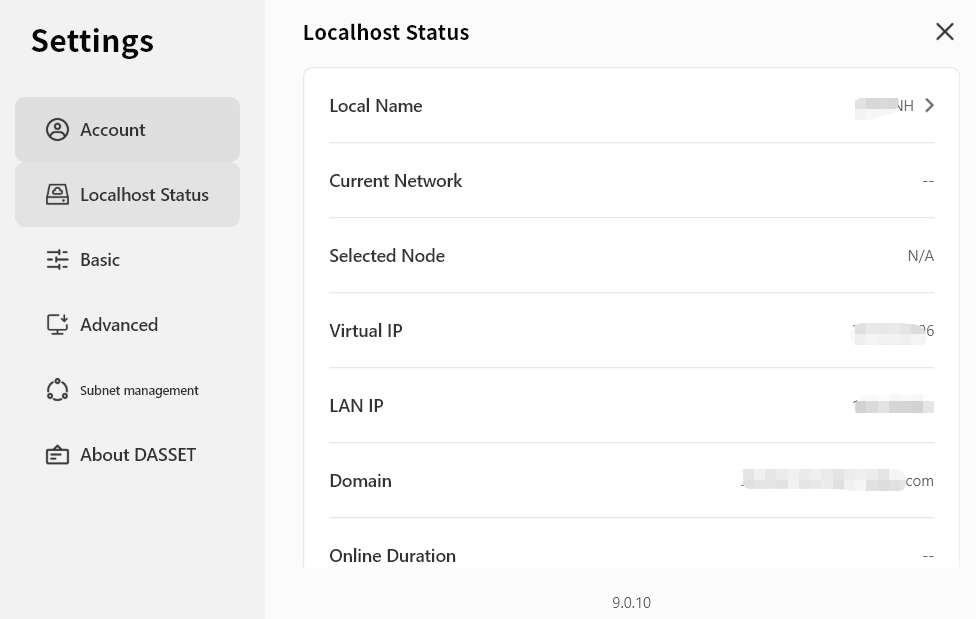
Task: Click the Basic sliders icon
Action: pyautogui.click(x=58, y=260)
